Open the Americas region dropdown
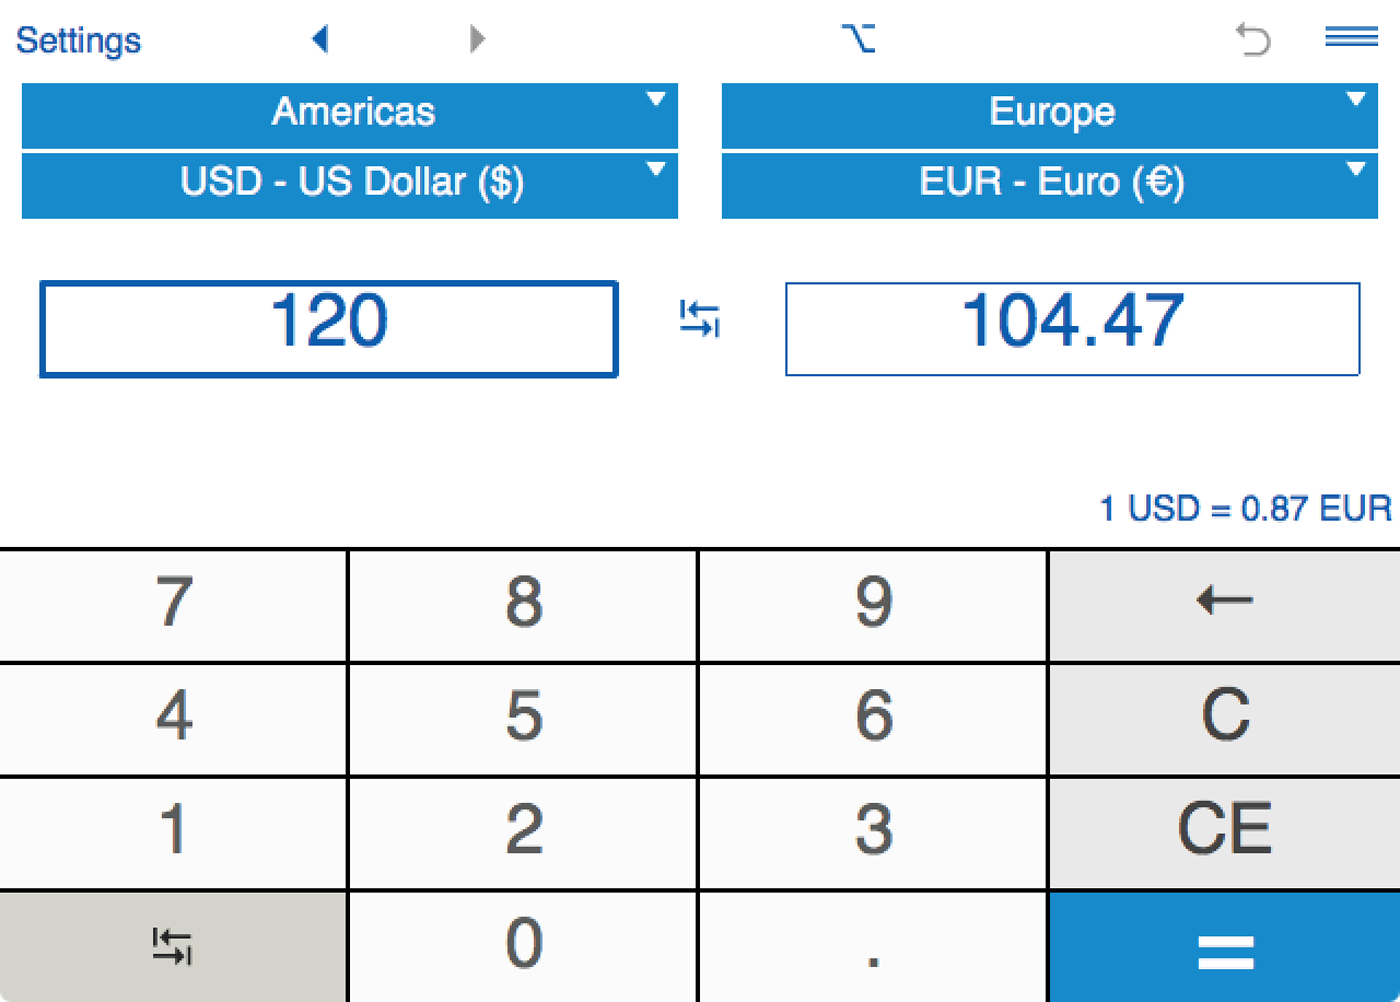Image resolution: width=1400 pixels, height=1002 pixels. [350, 113]
